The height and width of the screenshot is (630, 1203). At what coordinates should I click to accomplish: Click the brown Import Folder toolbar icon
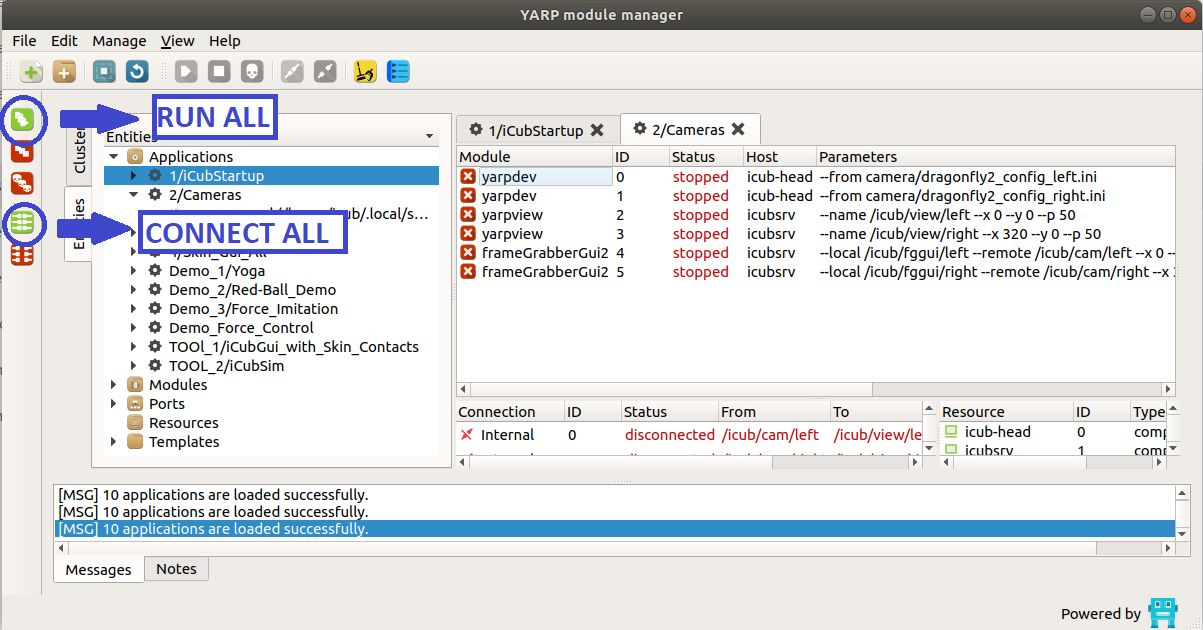pyautogui.click(x=64, y=72)
